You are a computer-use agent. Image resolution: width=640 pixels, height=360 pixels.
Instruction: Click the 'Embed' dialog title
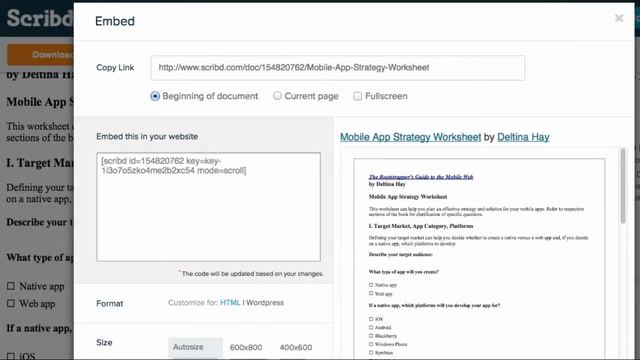(x=115, y=21)
